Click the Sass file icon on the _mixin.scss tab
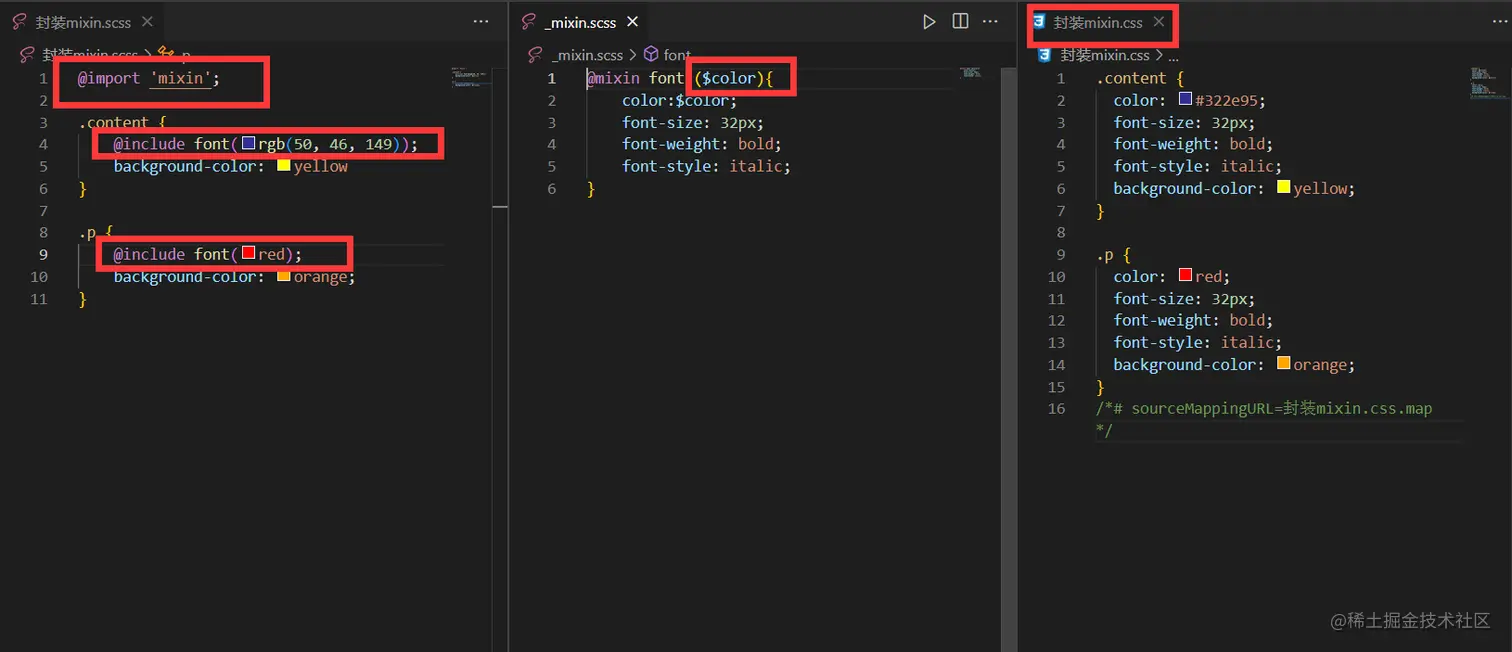Viewport: 1512px width, 652px height. click(x=529, y=22)
